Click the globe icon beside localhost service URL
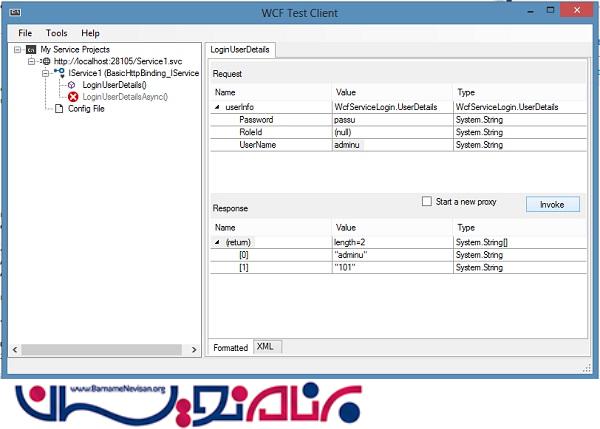Image resolution: width=600 pixels, height=429 pixels. pyautogui.click(x=46, y=61)
